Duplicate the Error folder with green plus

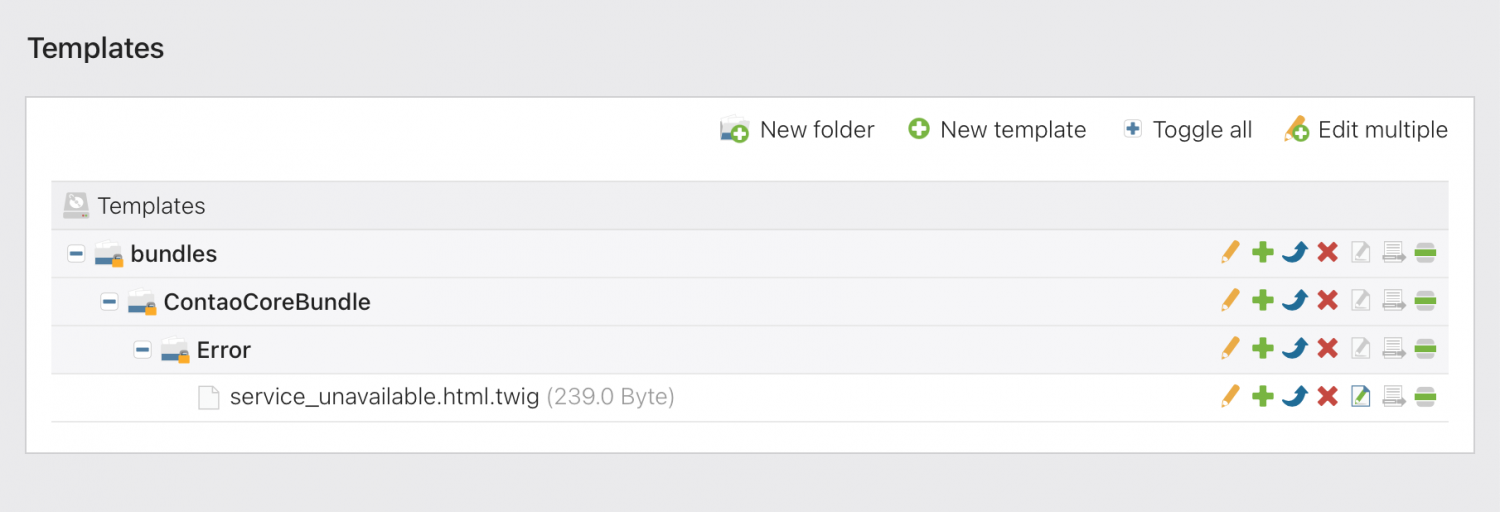1263,349
